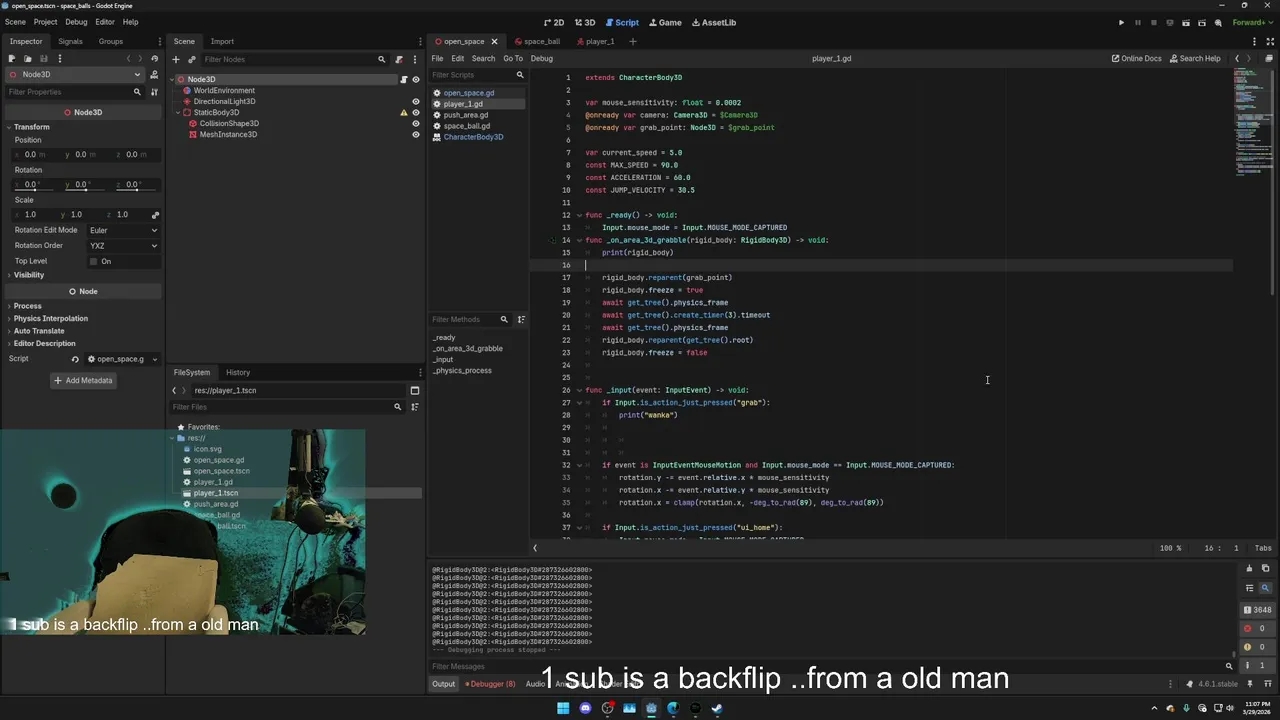The width and height of the screenshot is (1280, 720).
Task: Toggle the scale link ratio icon
Action: click(155, 215)
